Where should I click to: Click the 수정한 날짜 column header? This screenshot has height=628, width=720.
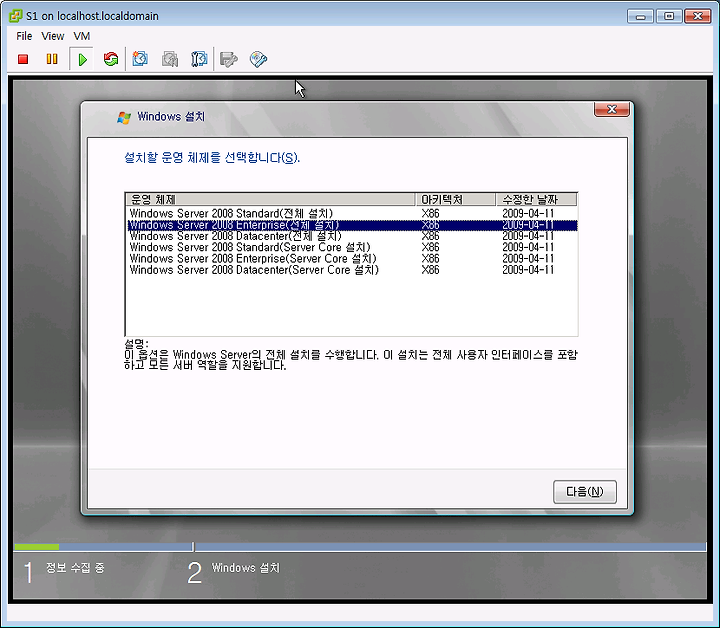coord(536,199)
